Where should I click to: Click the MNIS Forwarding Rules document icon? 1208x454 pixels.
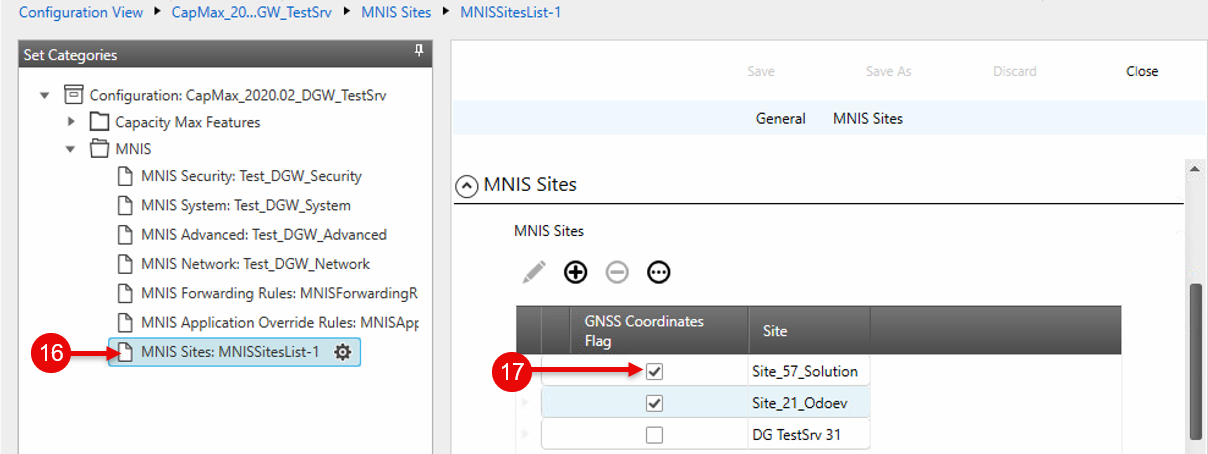tap(125, 294)
